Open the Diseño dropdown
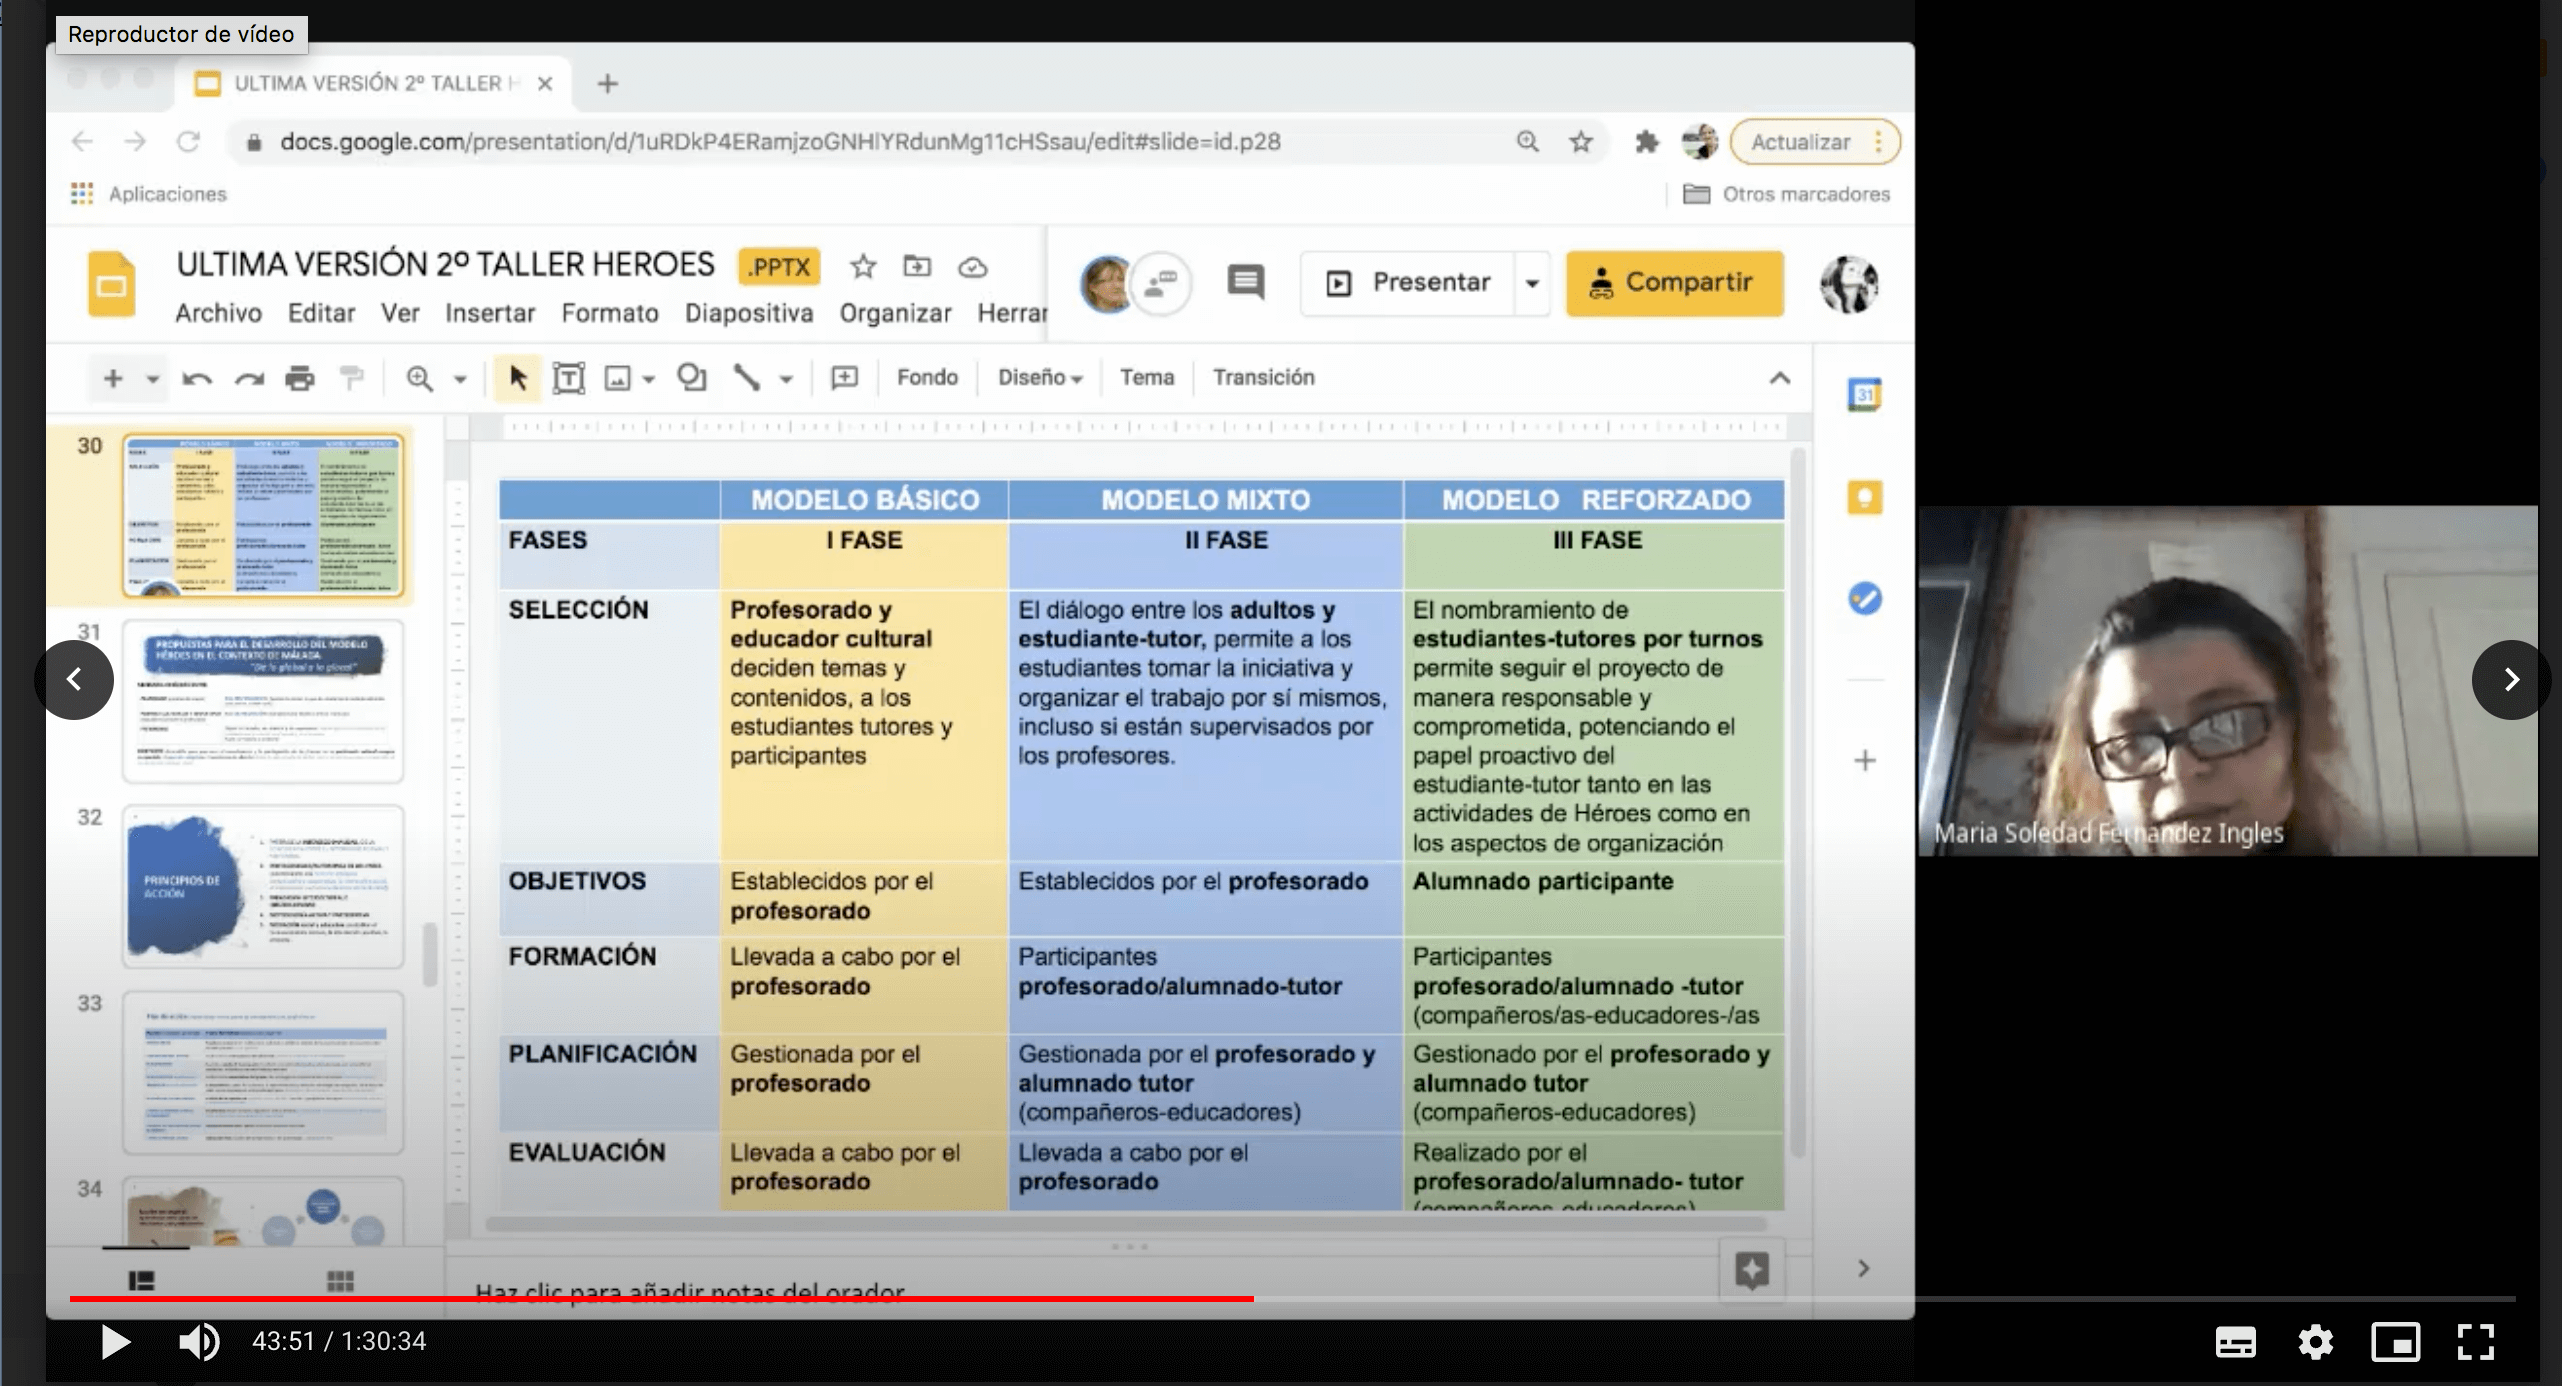2562x1386 pixels. pos(1040,378)
